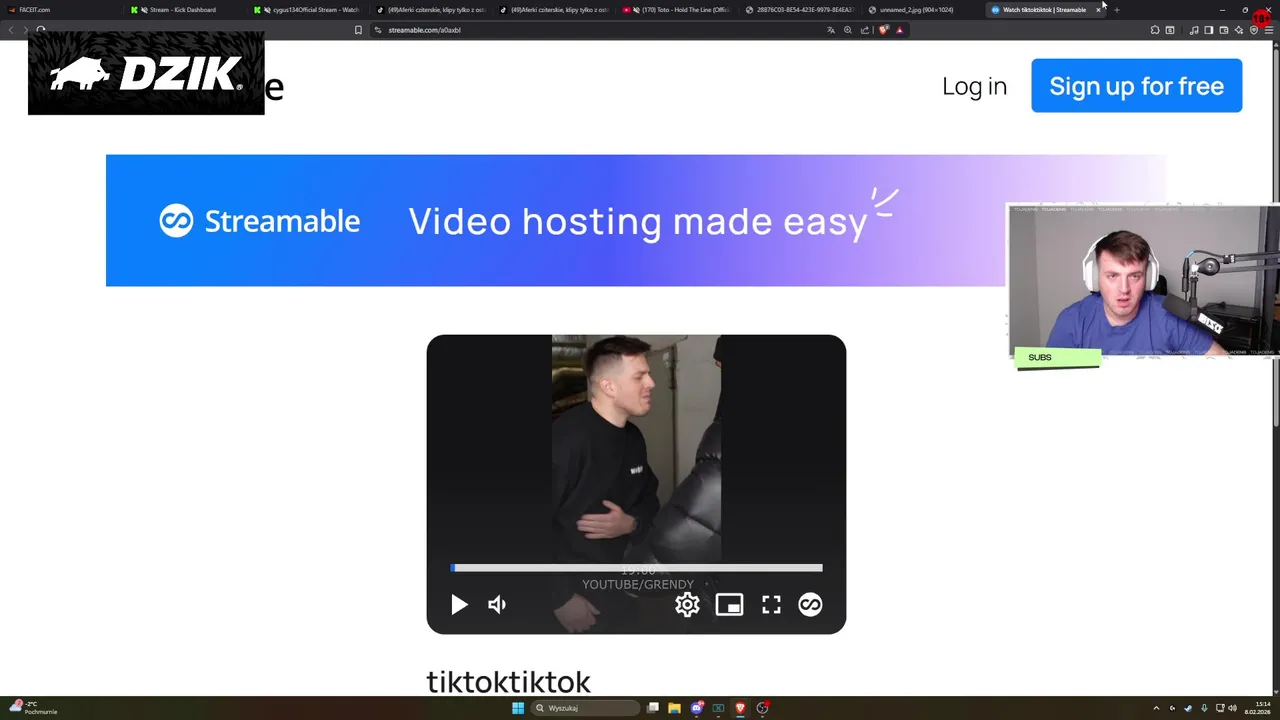
Task: Mute the video with the speaker icon
Action: pos(497,604)
